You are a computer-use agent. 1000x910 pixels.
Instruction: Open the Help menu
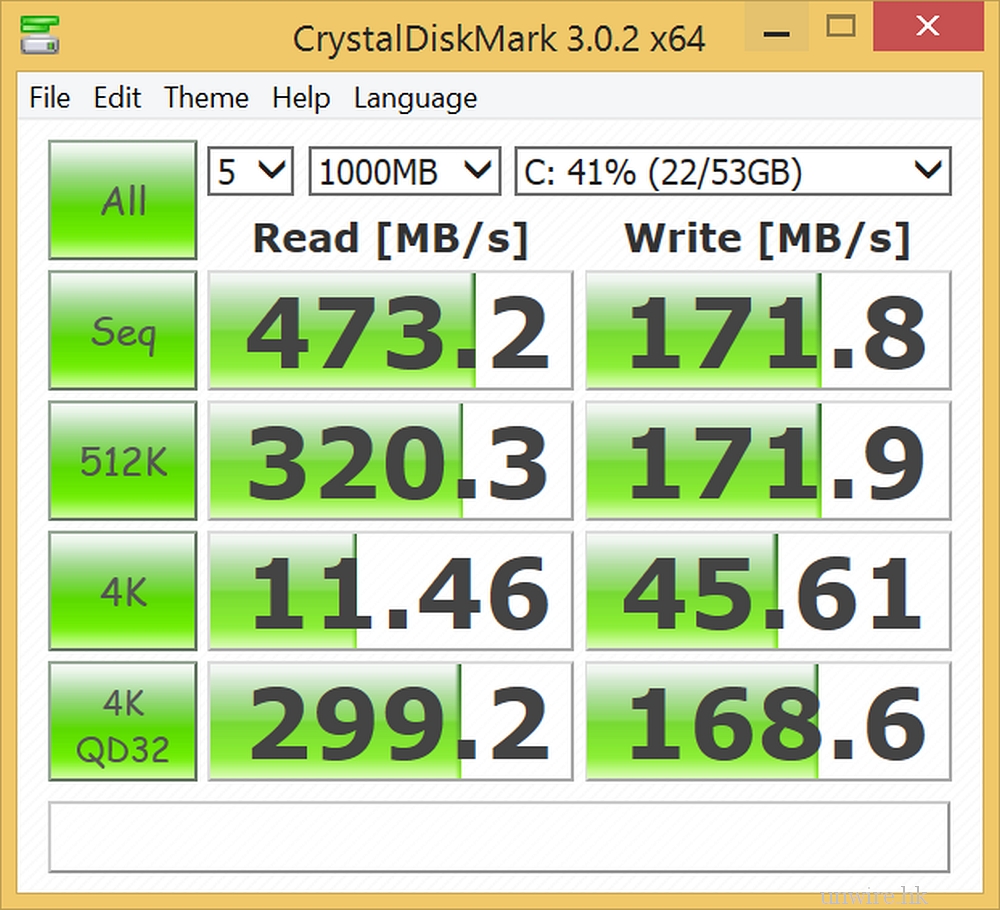tap(300, 98)
